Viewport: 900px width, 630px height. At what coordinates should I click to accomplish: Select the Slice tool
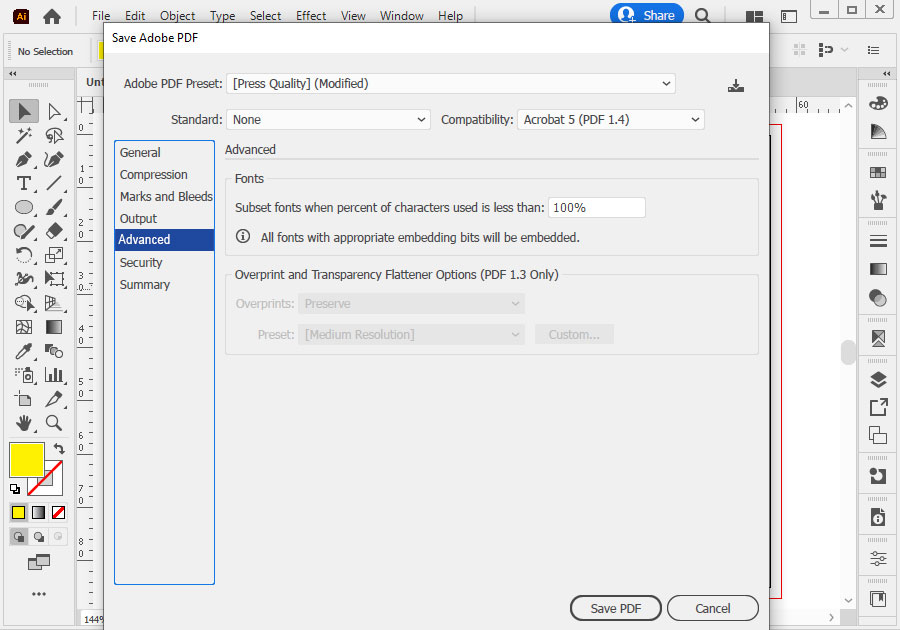54,399
